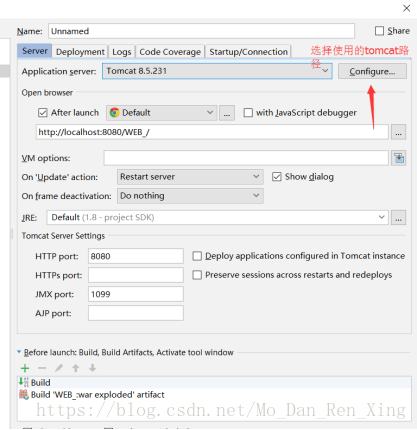Click the localhost URL input field
The width and height of the screenshot is (417, 430).
212,132
